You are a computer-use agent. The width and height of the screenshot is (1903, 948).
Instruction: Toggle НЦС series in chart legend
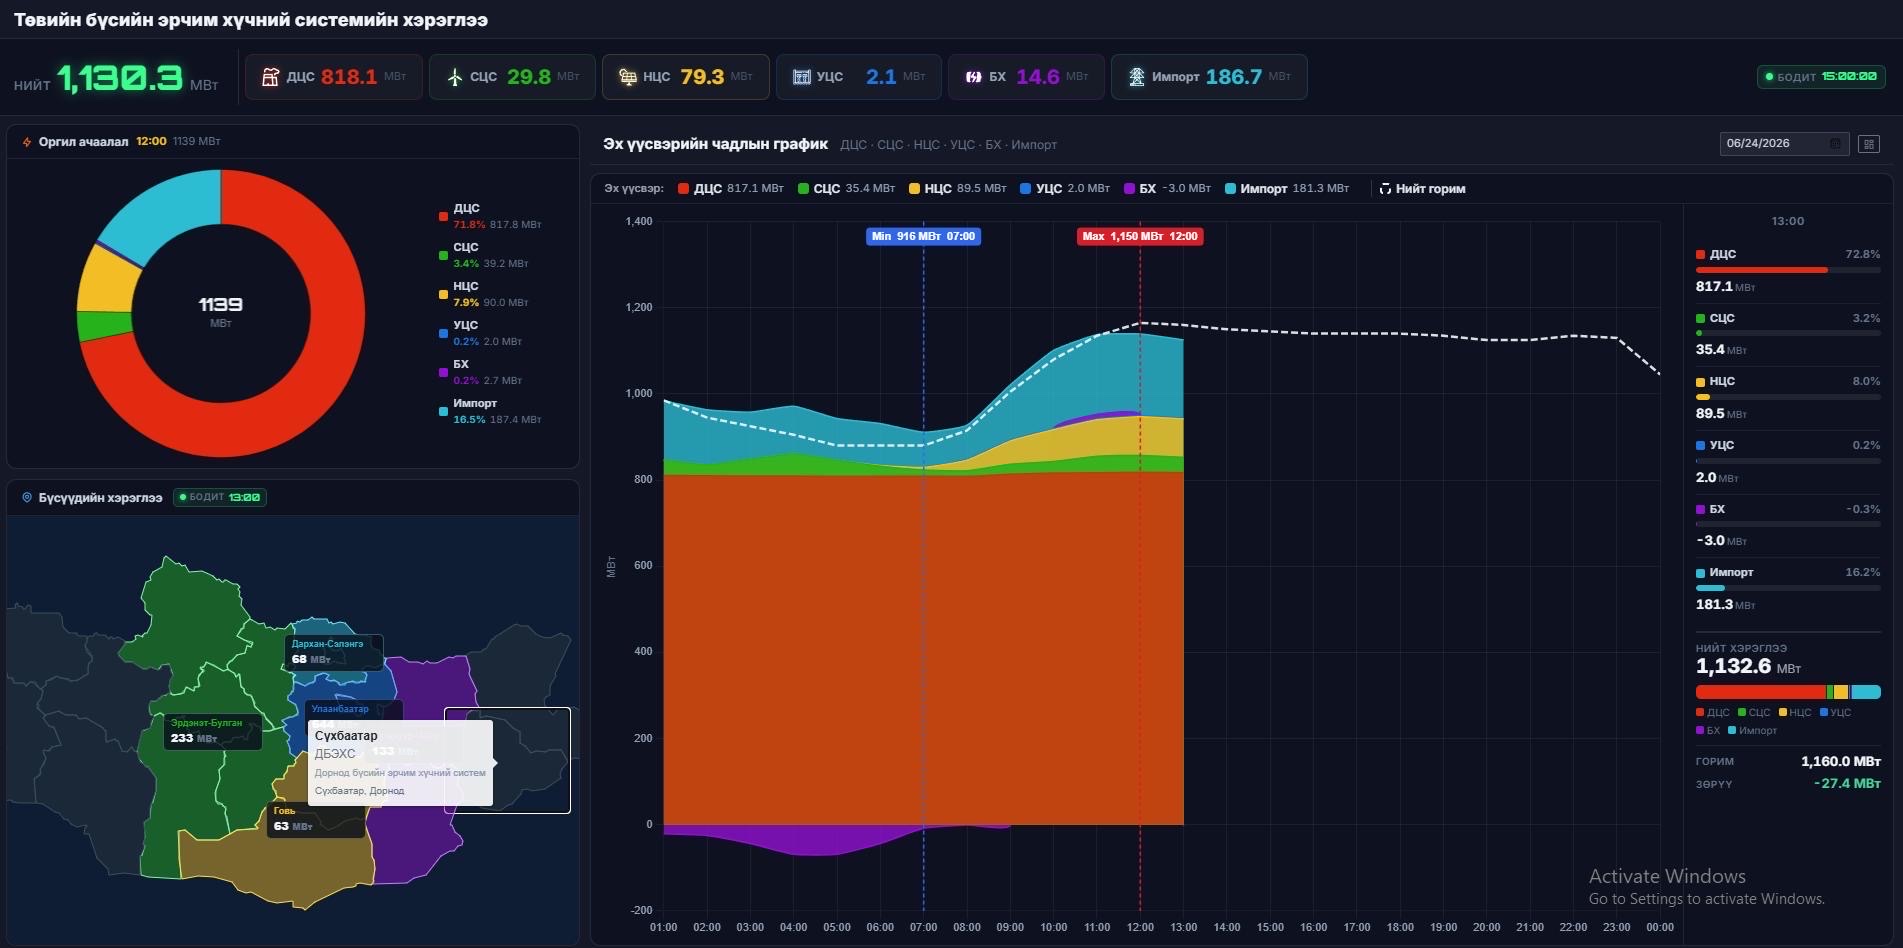958,188
